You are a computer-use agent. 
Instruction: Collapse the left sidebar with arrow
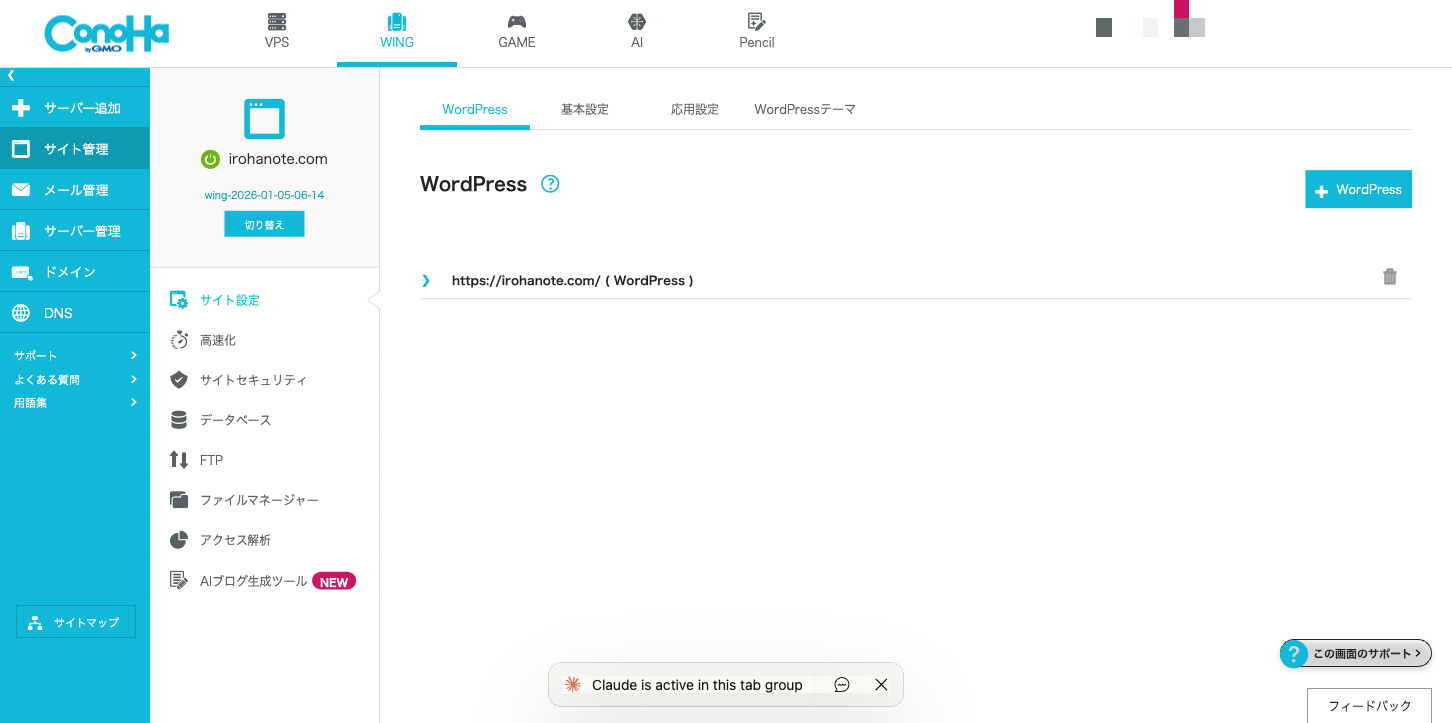pos(11,75)
